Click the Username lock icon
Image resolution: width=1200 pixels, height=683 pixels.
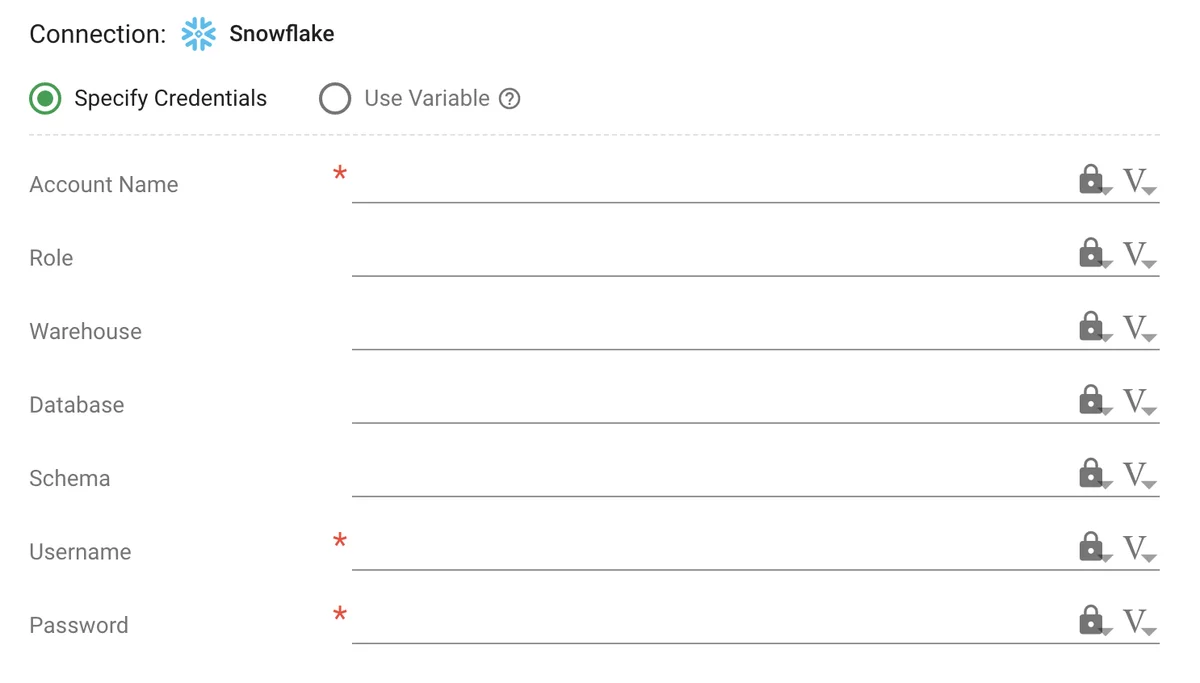click(1091, 547)
